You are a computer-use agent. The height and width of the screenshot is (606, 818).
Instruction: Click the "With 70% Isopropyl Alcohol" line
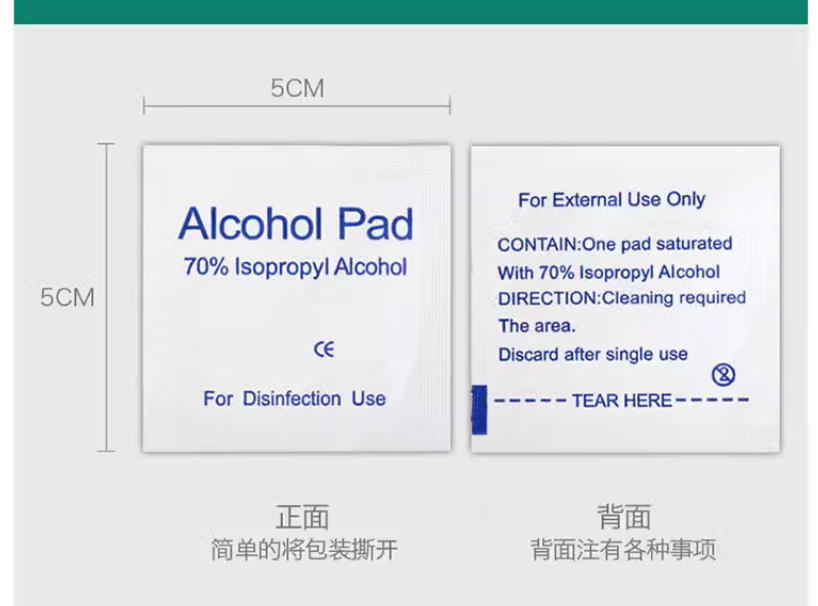coord(608,272)
